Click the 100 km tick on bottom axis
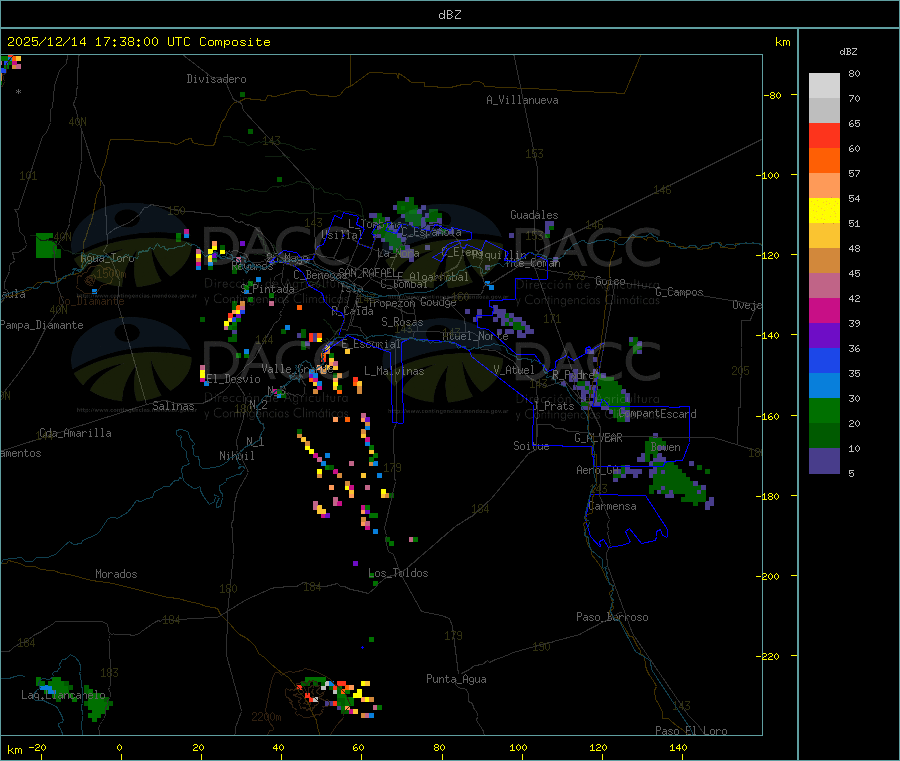This screenshot has width=900, height=761. click(518, 747)
